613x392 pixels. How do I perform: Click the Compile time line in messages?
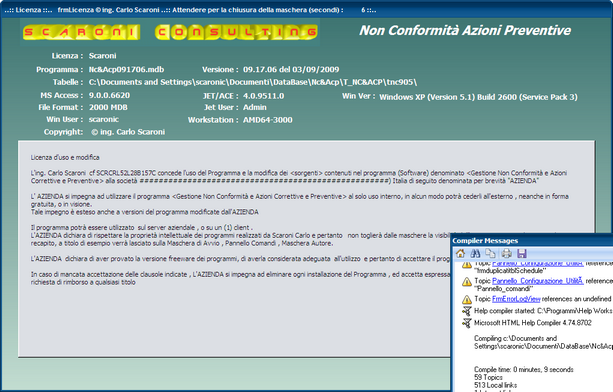coord(523,369)
